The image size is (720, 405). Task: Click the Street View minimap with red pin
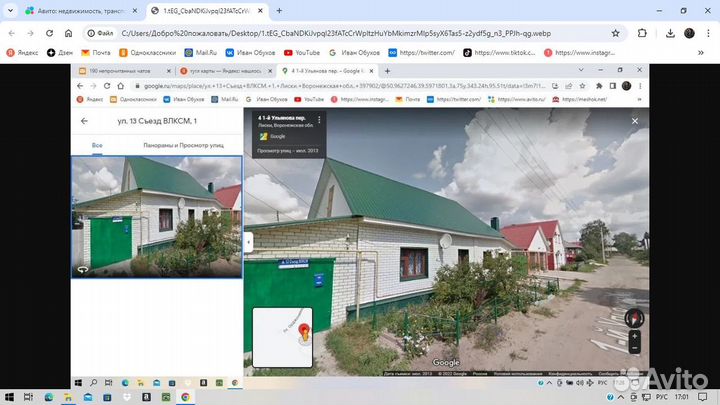(x=282, y=338)
